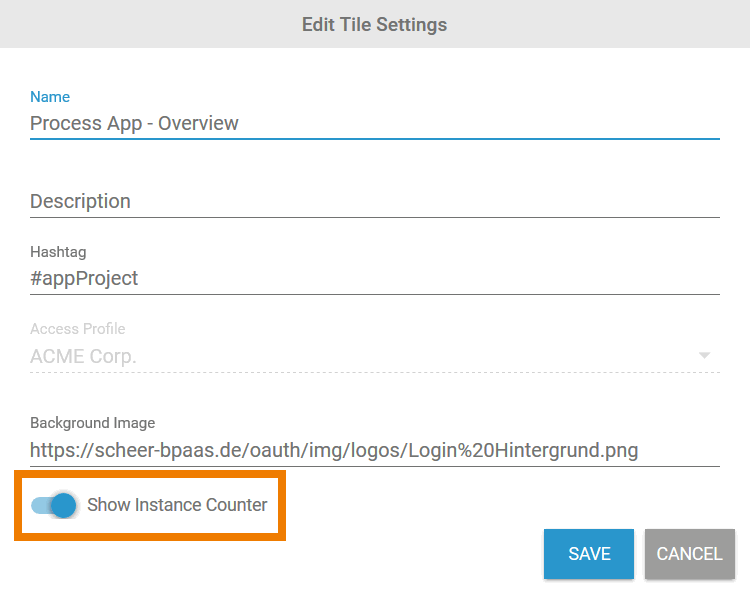Screen dimensions: 750x589
Task: Click into the Description field
Action: tap(375, 201)
